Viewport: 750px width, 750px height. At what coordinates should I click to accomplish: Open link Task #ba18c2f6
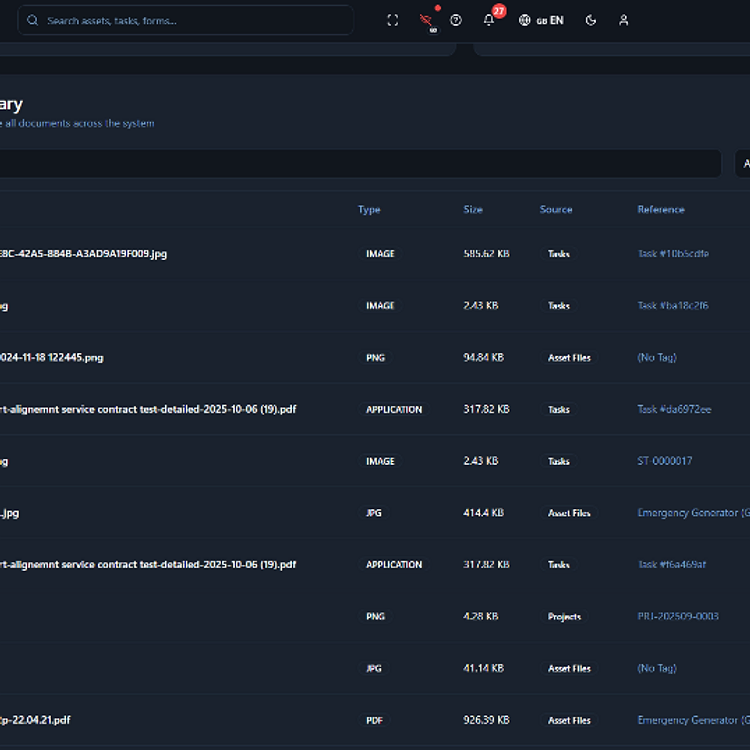(673, 306)
